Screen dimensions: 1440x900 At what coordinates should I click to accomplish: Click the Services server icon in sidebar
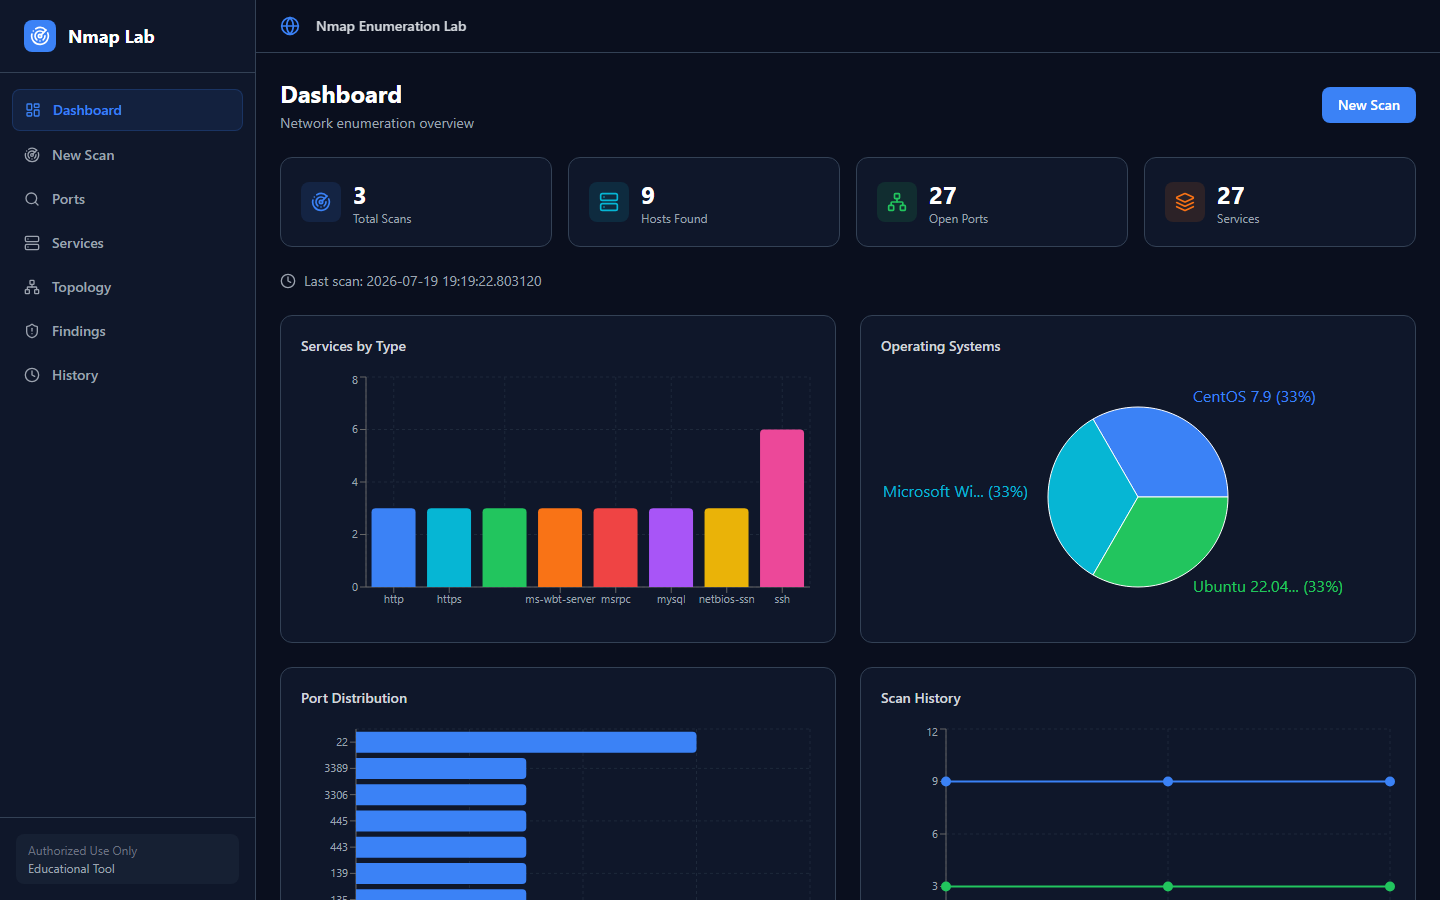(32, 243)
